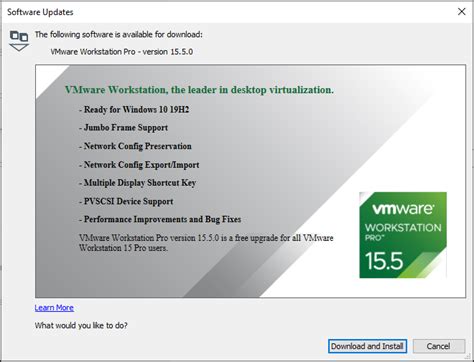Click the 'free upgrade for all VMware' paragraph

pyautogui.click(x=206, y=243)
